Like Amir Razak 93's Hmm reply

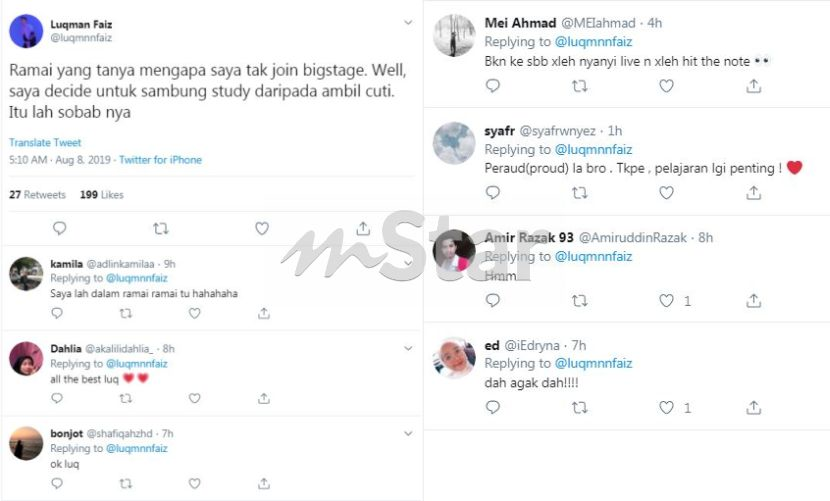click(x=666, y=300)
